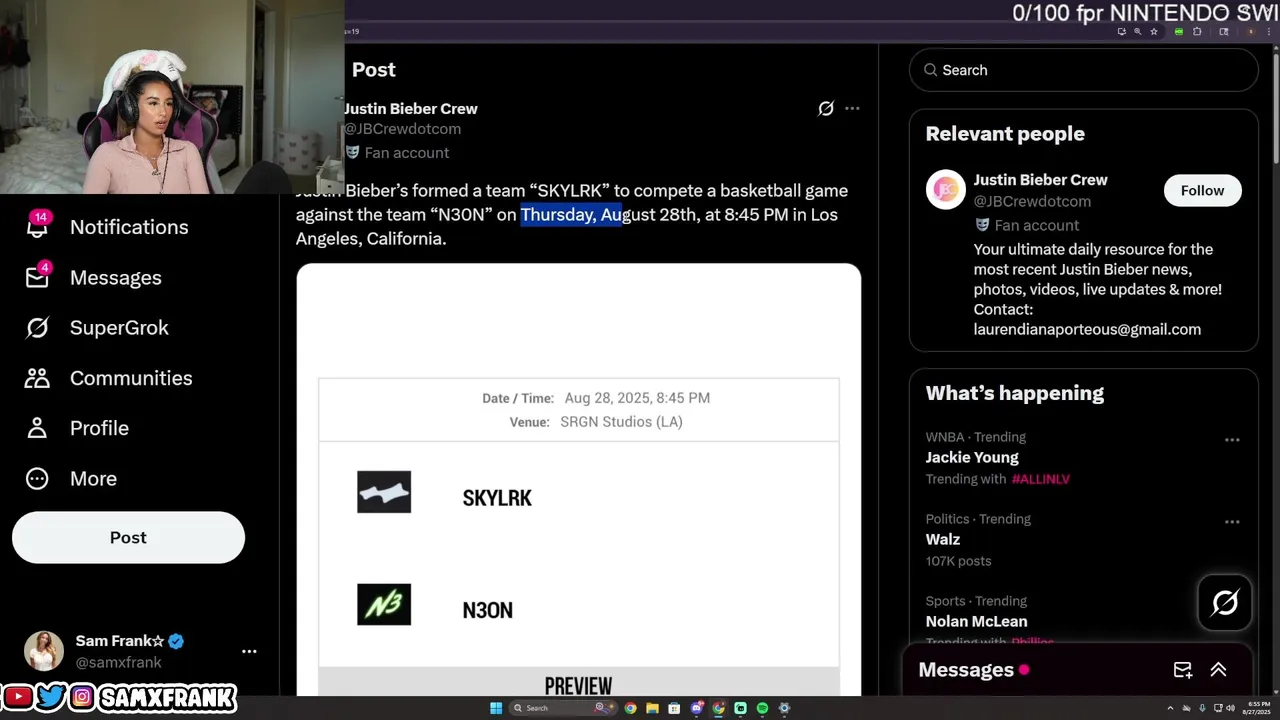Open the Nolan McLean trending topic

976,621
